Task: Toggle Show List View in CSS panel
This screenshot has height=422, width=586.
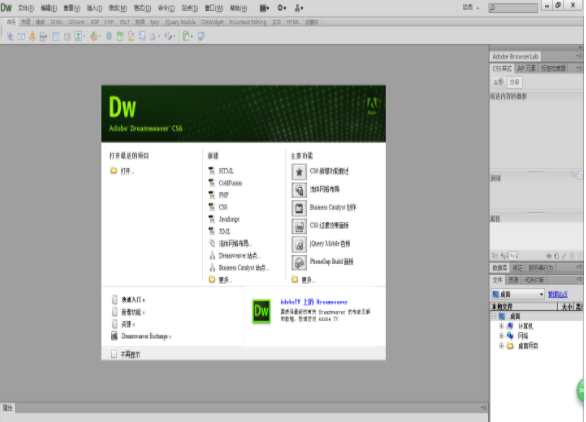Action: 504,256
